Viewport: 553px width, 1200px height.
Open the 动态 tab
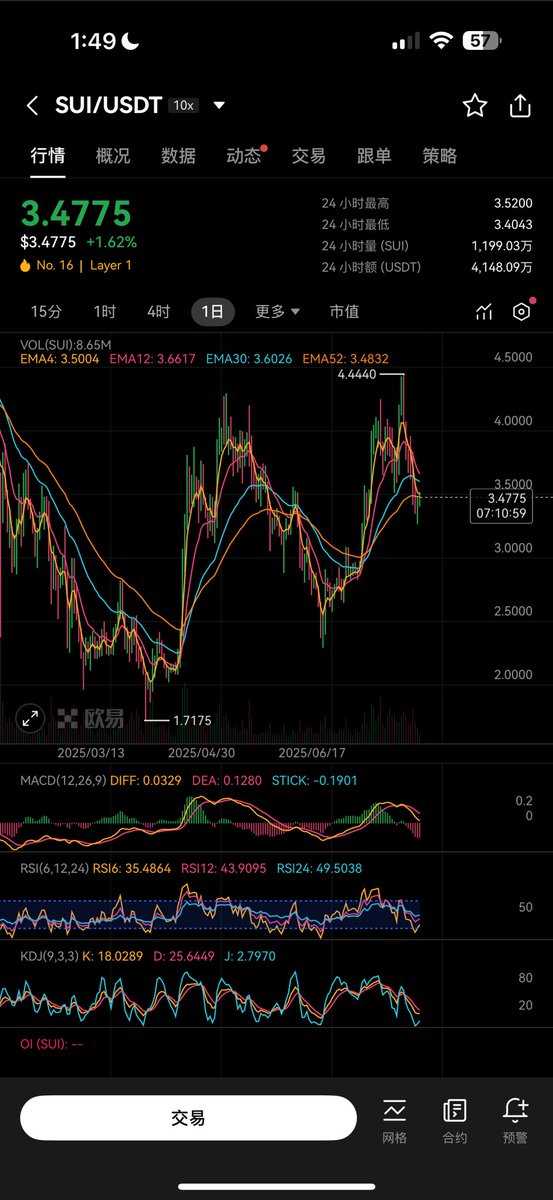[244, 156]
